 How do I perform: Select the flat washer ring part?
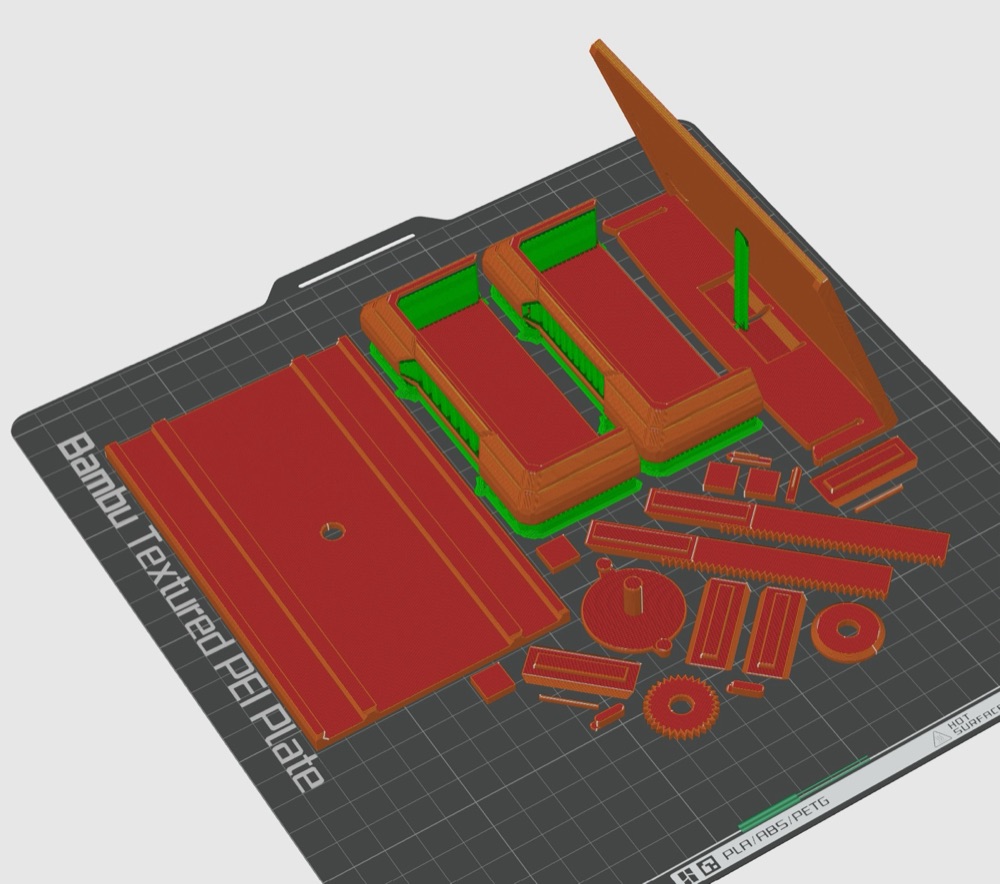[847, 631]
